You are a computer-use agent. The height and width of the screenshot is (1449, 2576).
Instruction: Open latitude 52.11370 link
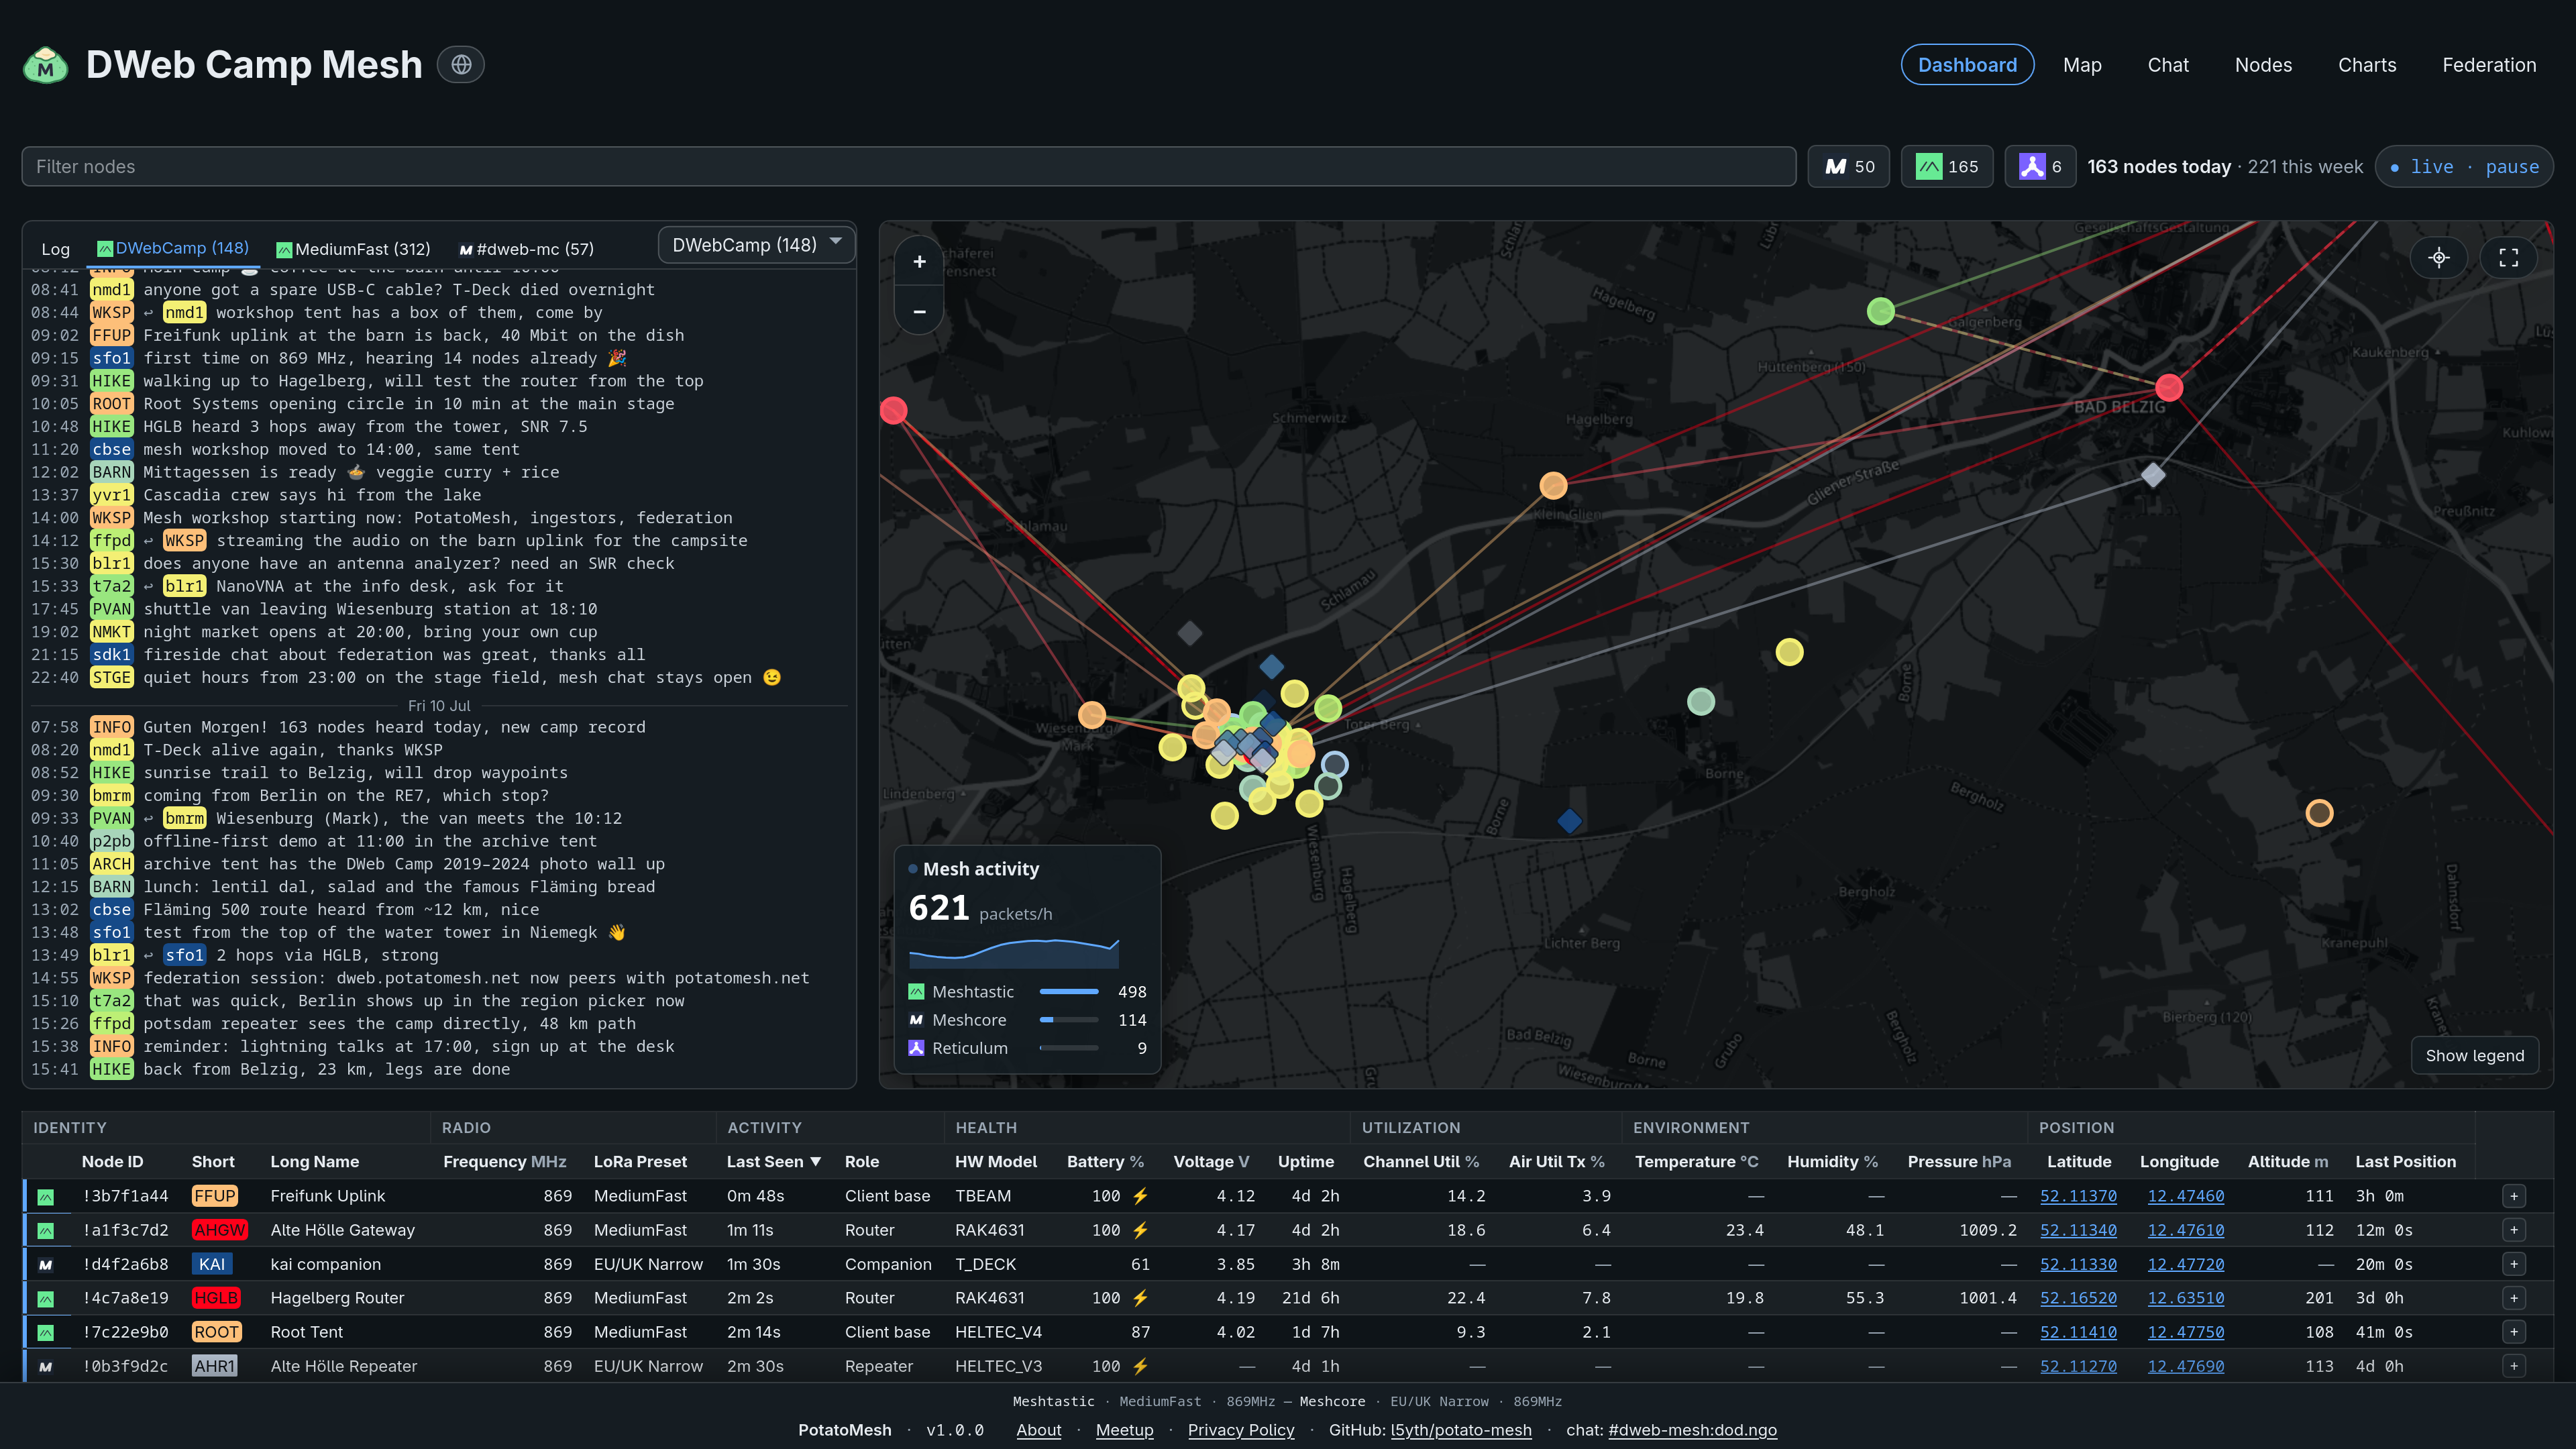point(2078,1196)
